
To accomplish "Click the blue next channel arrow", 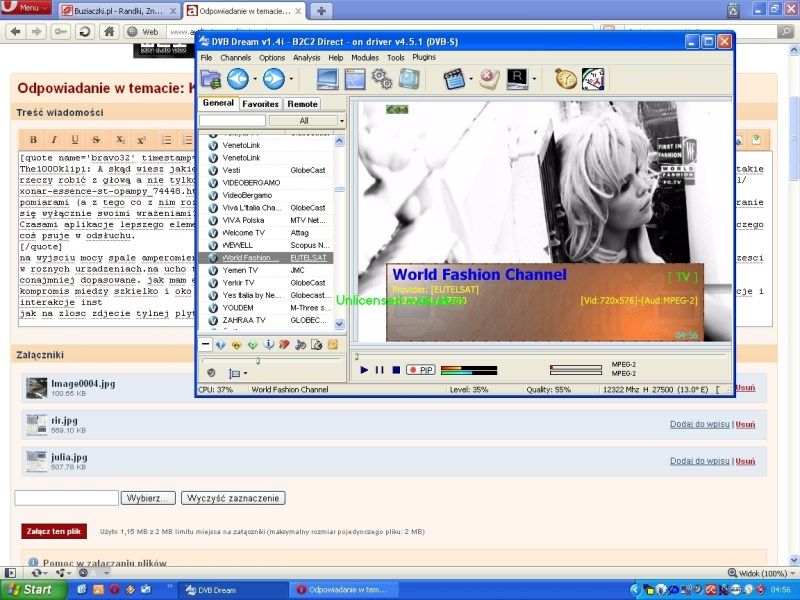I will 274,79.
